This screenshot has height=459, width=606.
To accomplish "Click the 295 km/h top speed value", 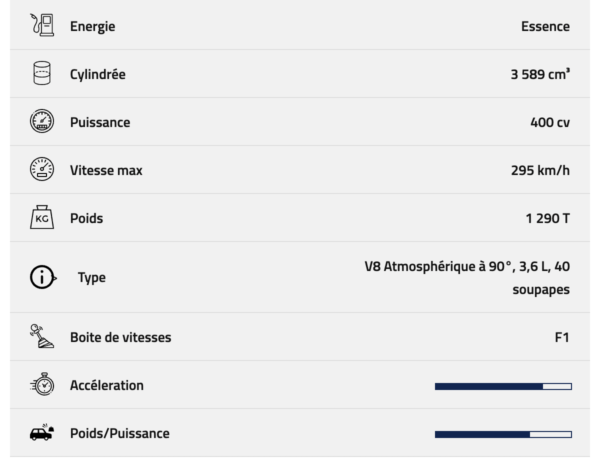I will tap(540, 170).
